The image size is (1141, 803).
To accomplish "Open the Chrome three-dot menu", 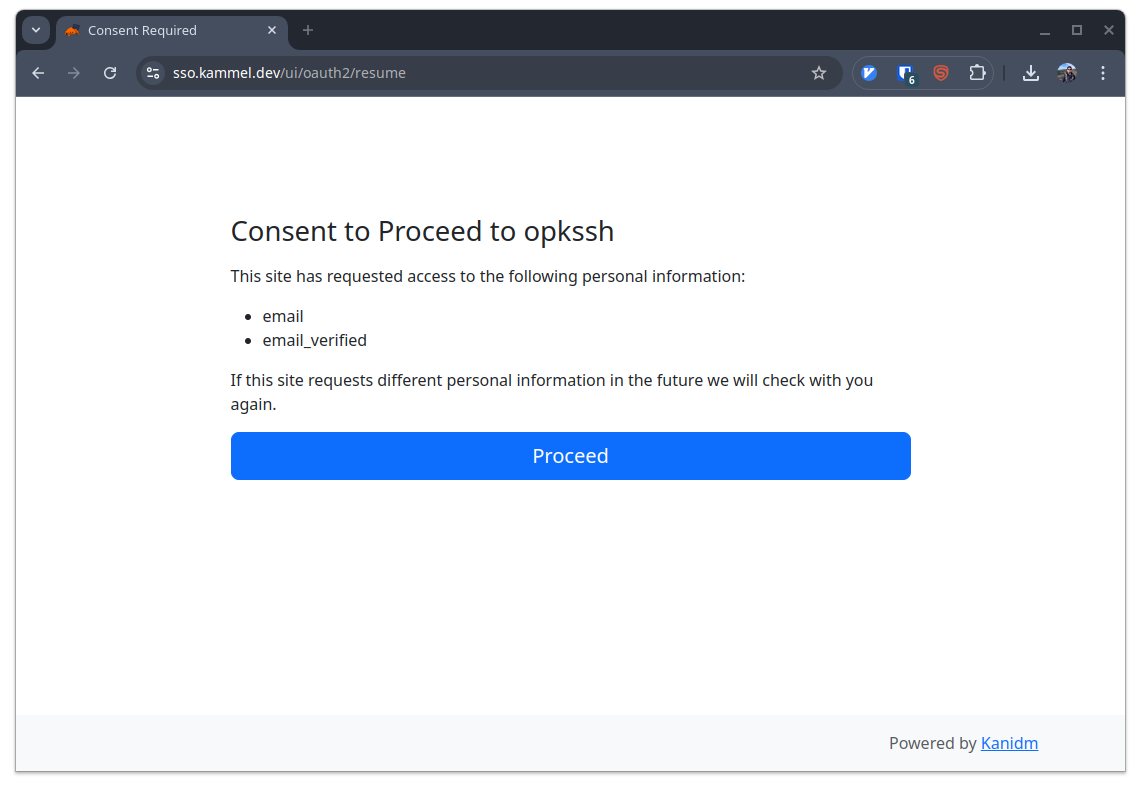I will tap(1102, 73).
